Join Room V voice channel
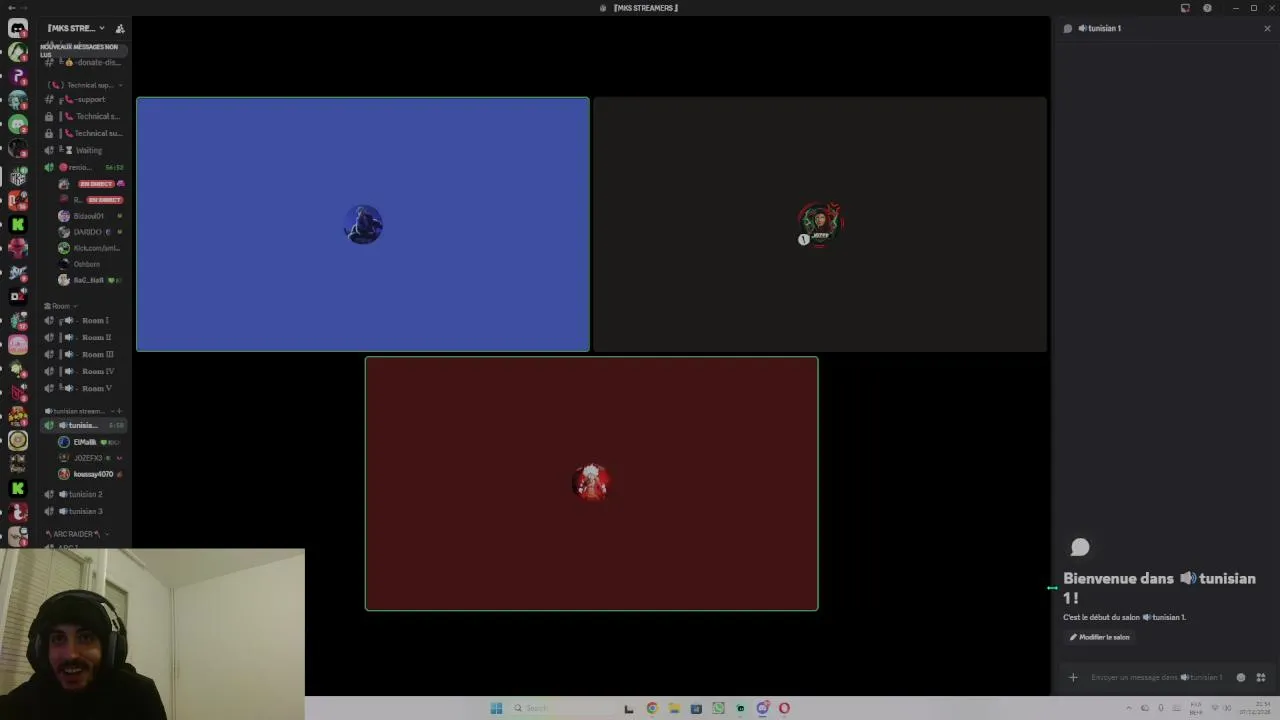 [86, 388]
